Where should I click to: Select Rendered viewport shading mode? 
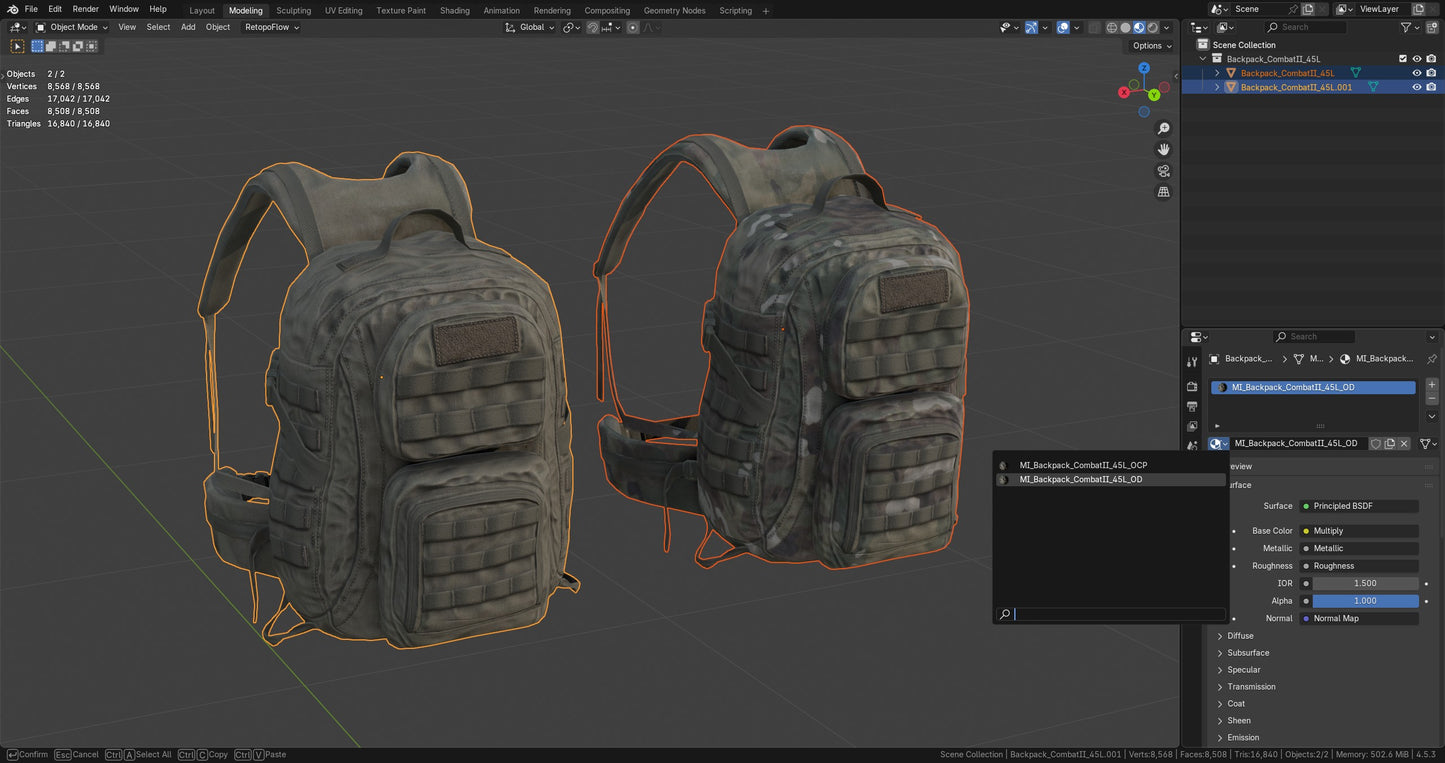pyautogui.click(x=1152, y=27)
